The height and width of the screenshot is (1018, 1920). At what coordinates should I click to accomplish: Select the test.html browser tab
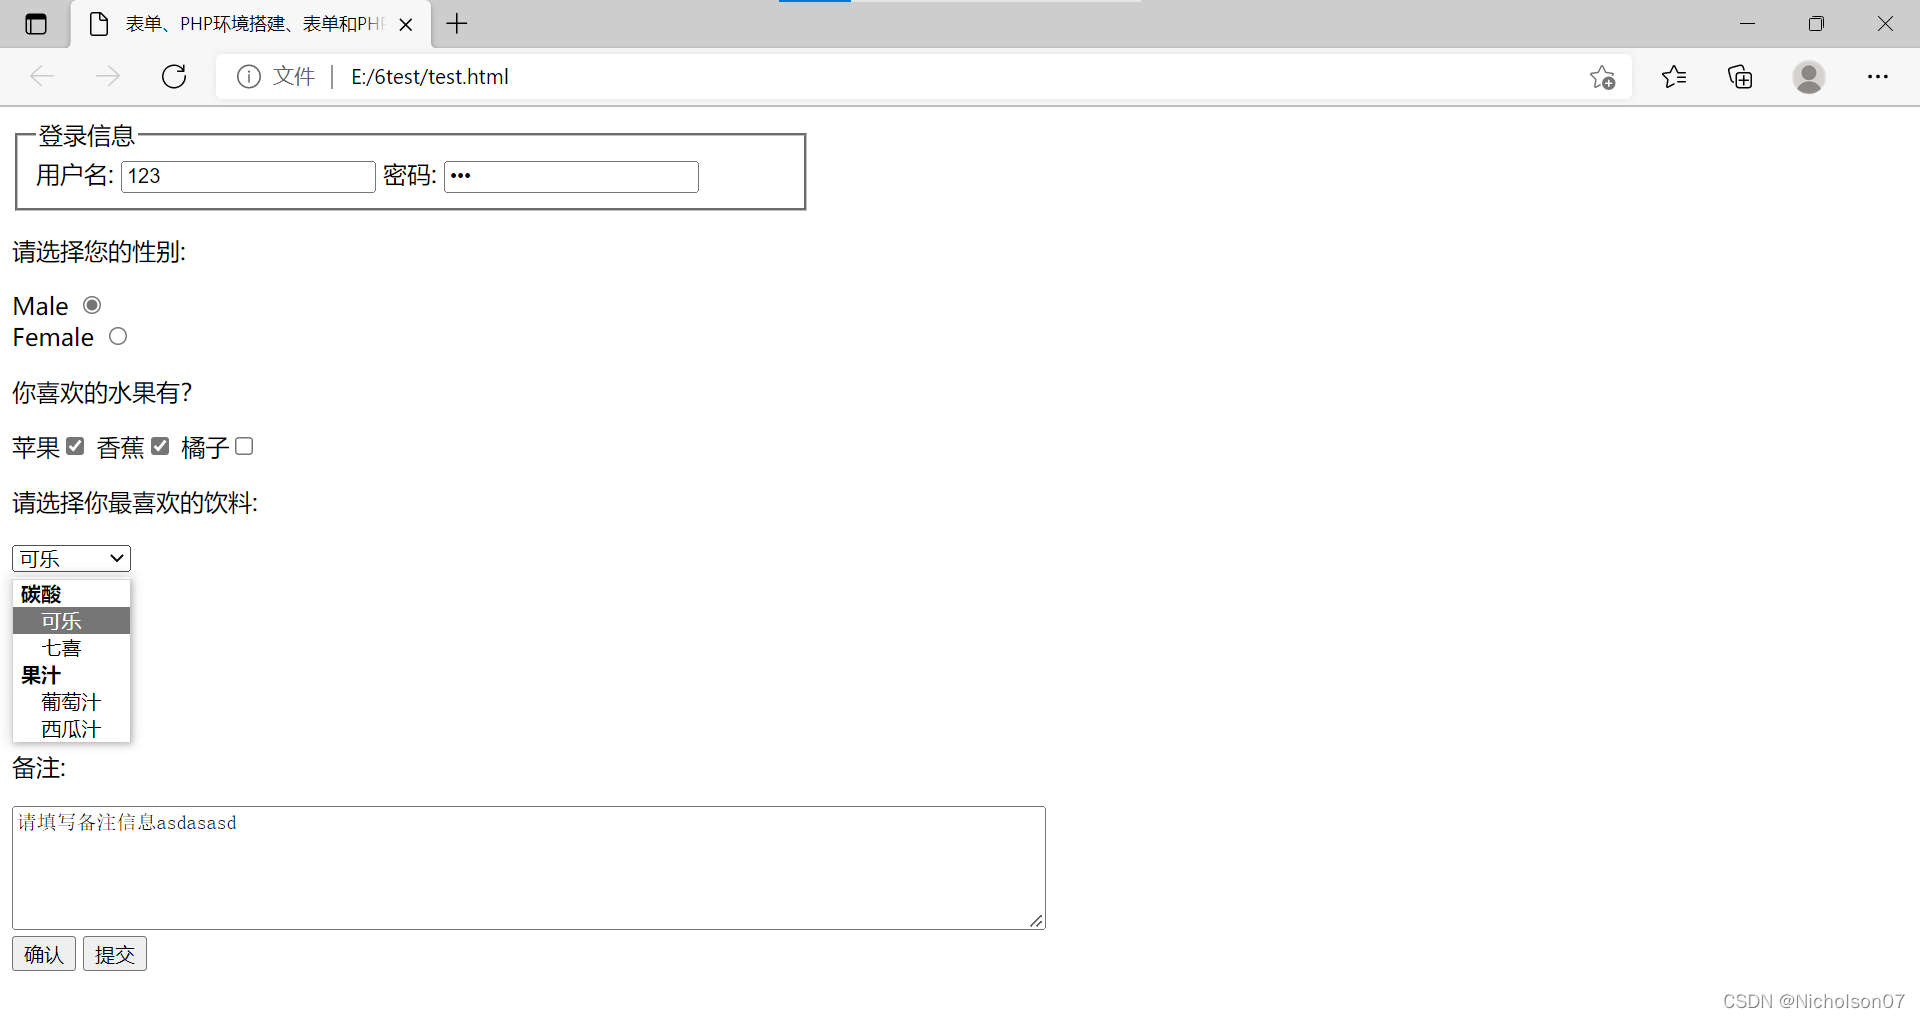[250, 24]
